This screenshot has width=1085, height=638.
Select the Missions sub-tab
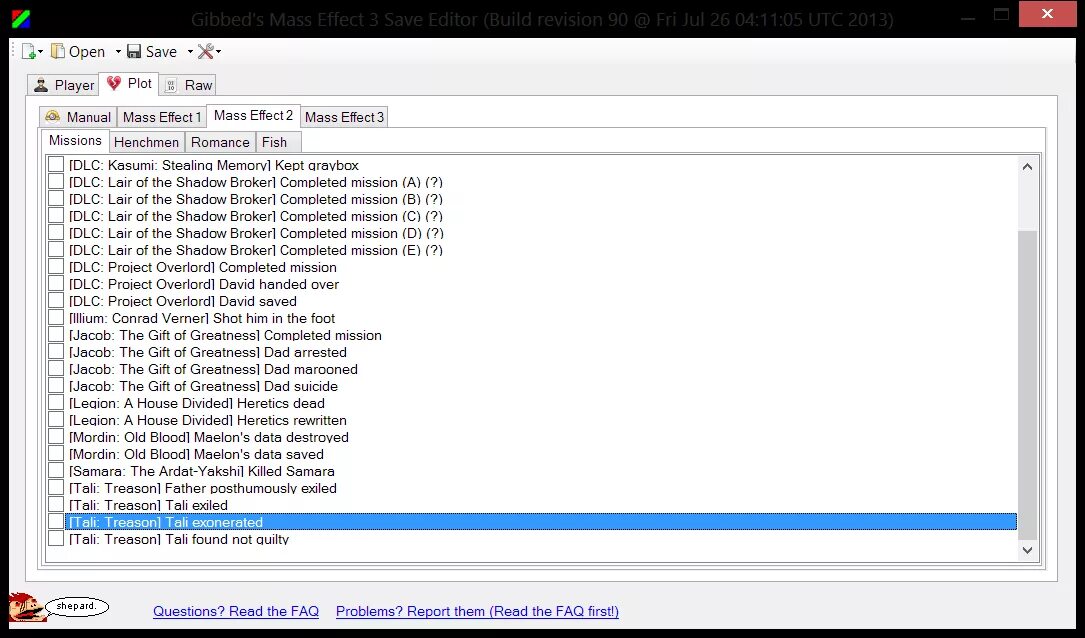(x=75, y=140)
